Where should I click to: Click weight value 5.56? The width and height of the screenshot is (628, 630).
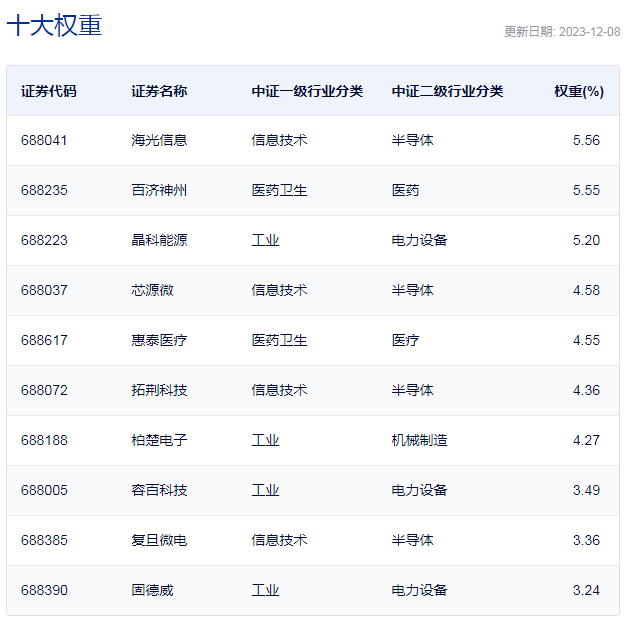click(x=586, y=140)
